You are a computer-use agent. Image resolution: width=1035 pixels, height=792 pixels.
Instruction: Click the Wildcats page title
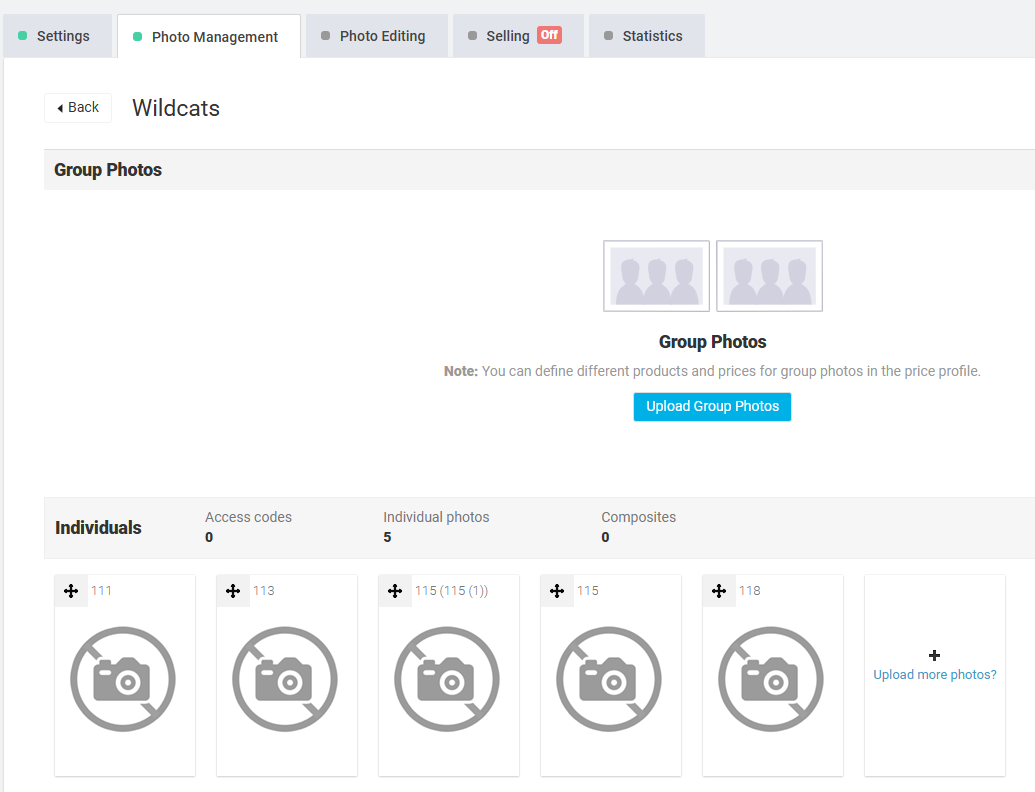(176, 108)
